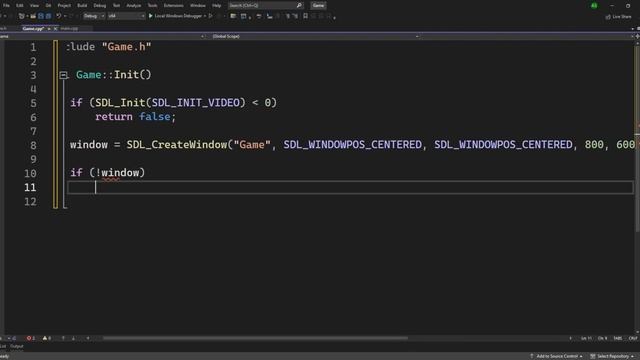This screenshot has height=360, width=640.
Task: Start Local Windows Debugger
Action: 175,16
